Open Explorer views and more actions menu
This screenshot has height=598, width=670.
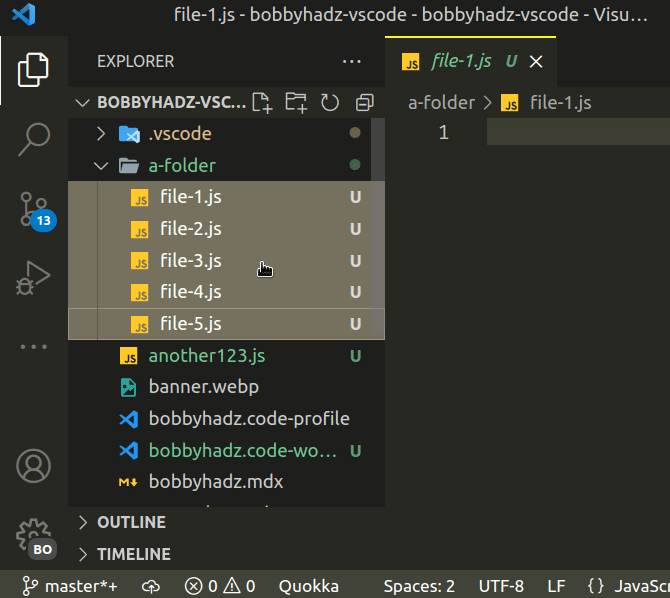(x=351, y=62)
